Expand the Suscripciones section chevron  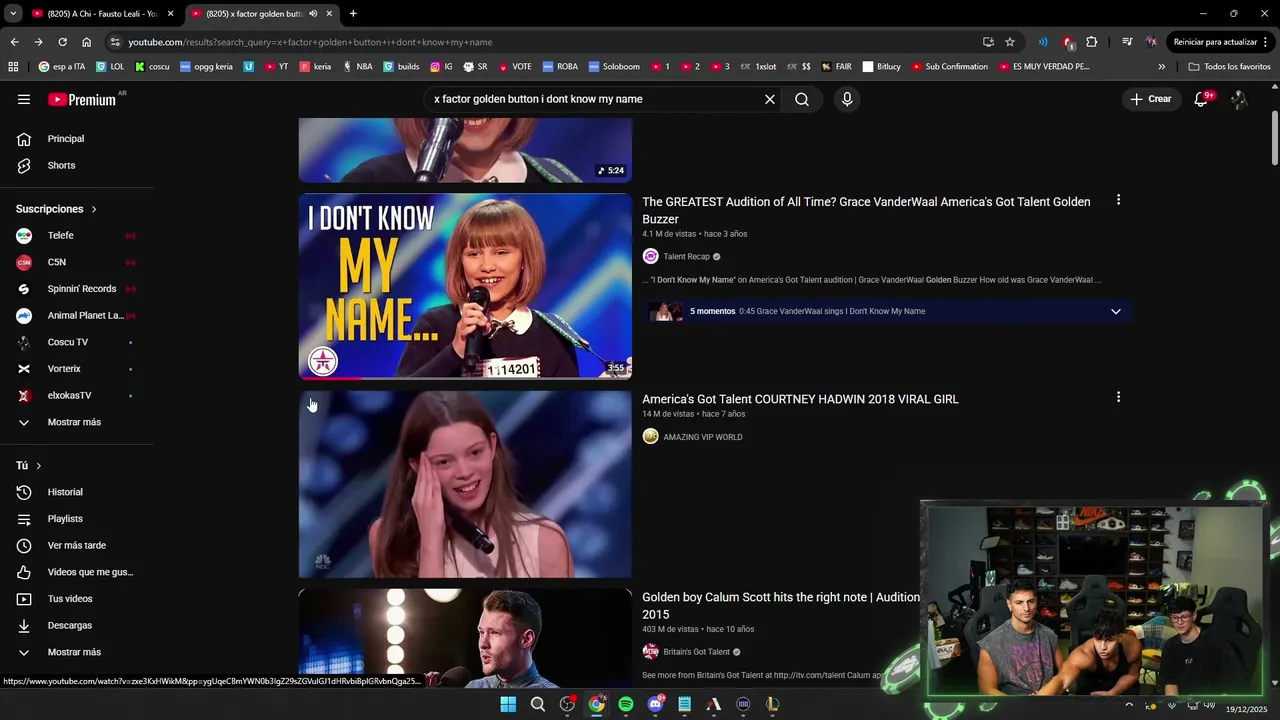(94, 209)
